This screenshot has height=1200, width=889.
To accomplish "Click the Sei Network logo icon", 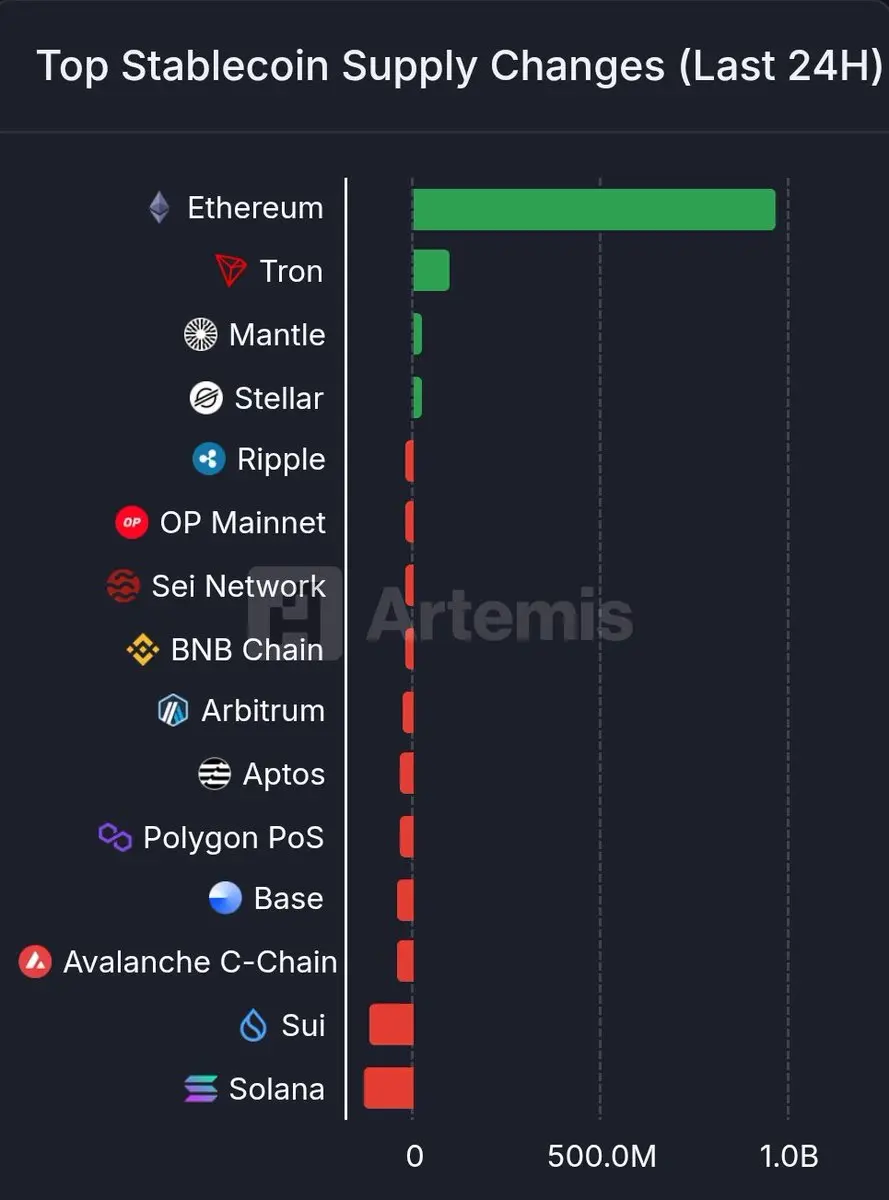I will (123, 586).
